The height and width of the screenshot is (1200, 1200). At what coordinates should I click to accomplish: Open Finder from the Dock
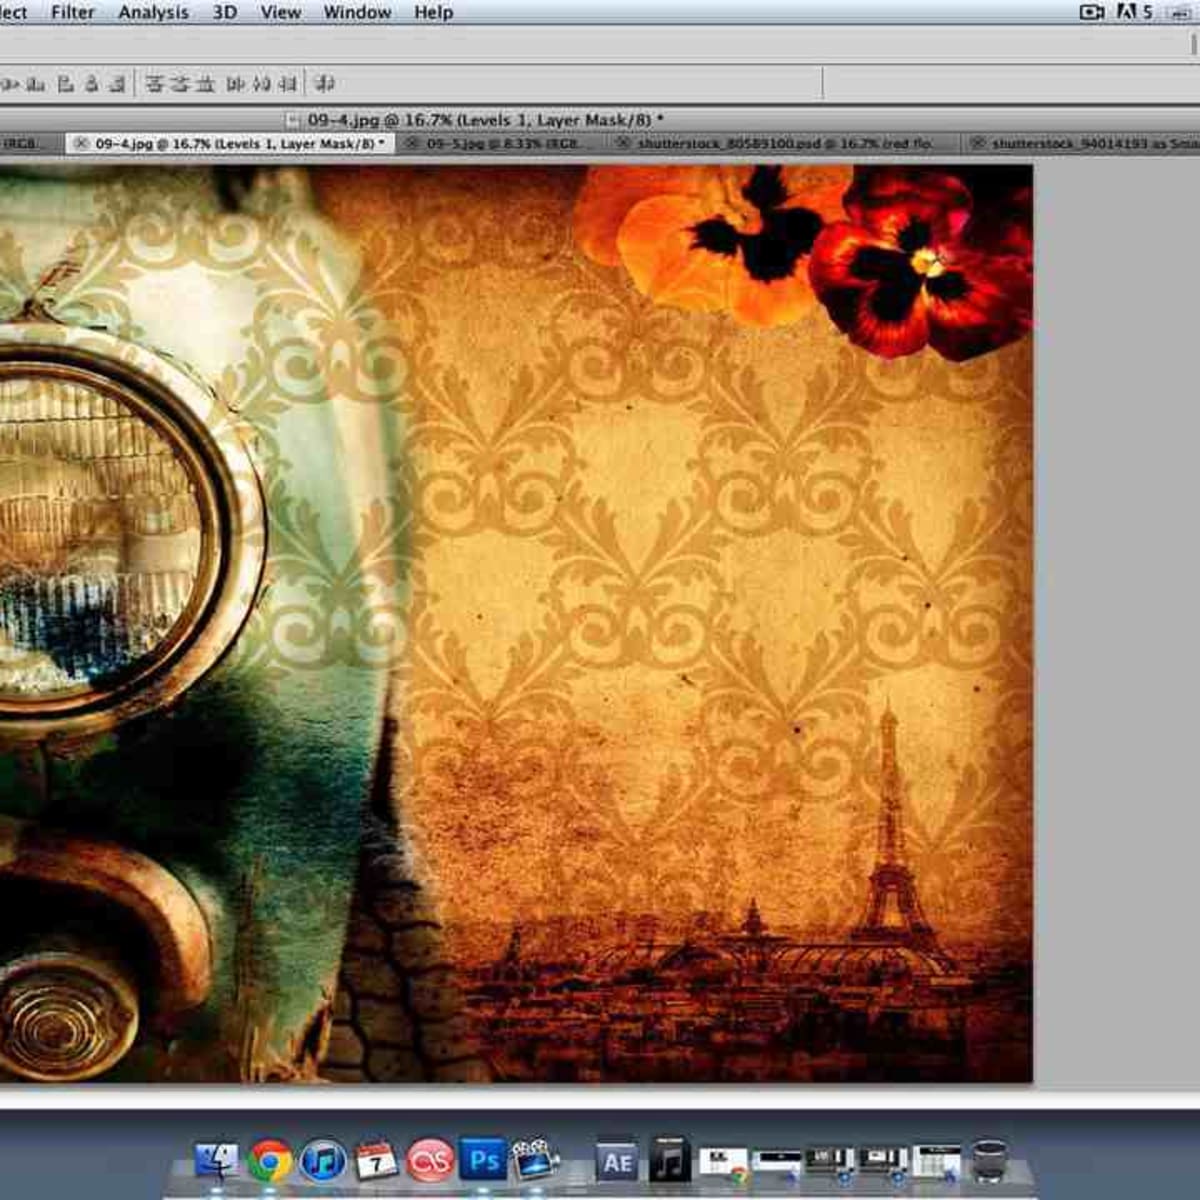[217, 1162]
